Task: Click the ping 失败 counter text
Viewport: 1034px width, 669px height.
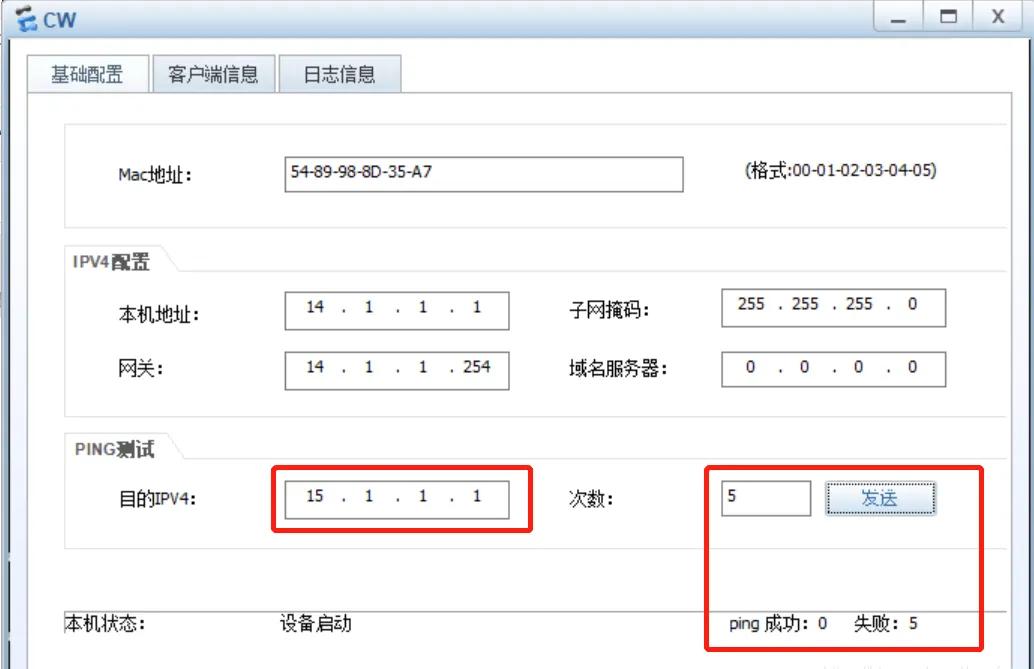Action: [x=886, y=623]
